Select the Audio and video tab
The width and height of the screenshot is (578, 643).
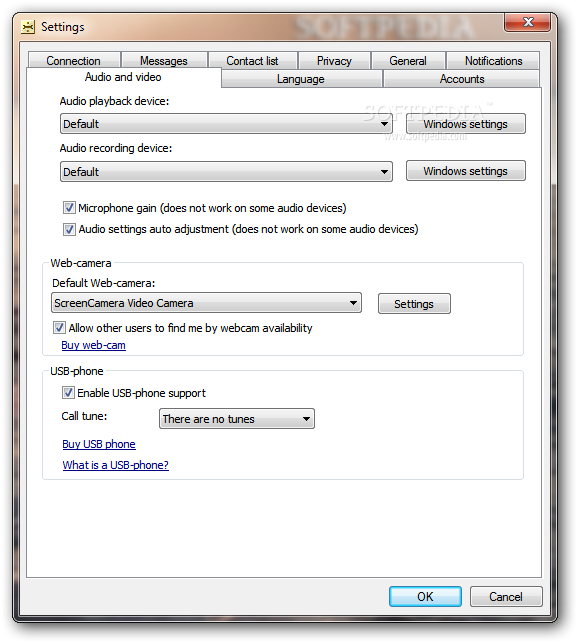(123, 77)
